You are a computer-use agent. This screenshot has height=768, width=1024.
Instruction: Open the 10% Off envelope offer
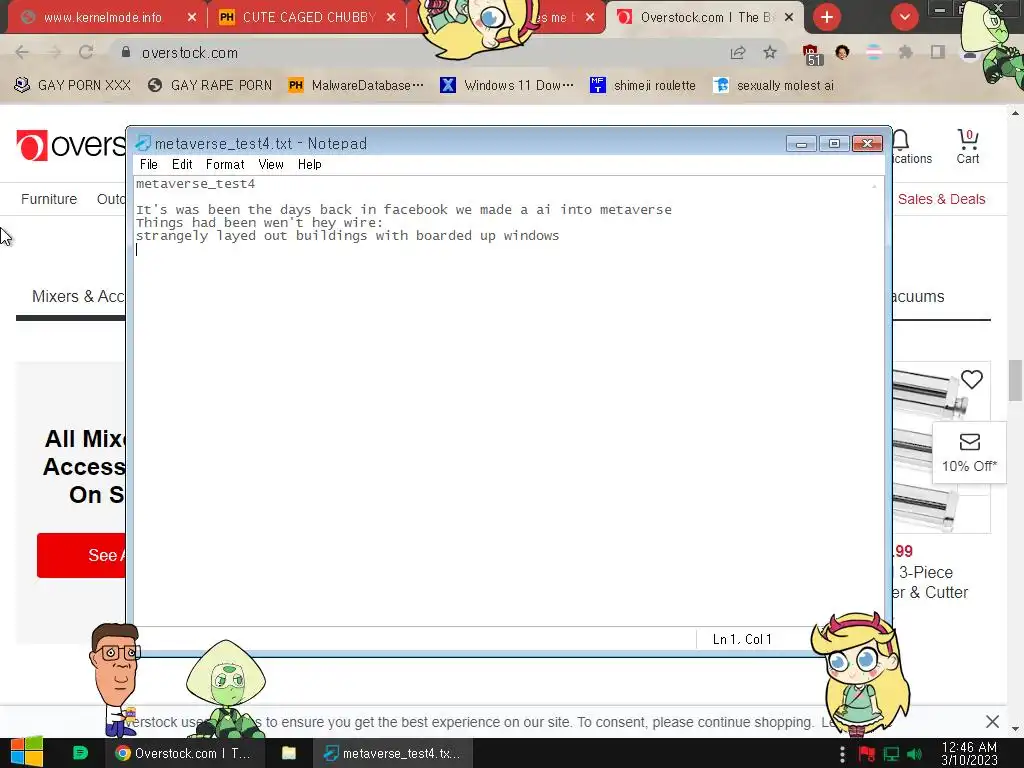pyautogui.click(x=969, y=453)
